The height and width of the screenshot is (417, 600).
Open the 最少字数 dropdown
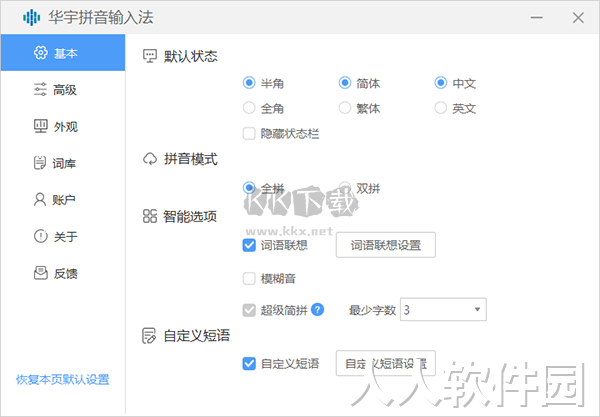tap(443, 309)
